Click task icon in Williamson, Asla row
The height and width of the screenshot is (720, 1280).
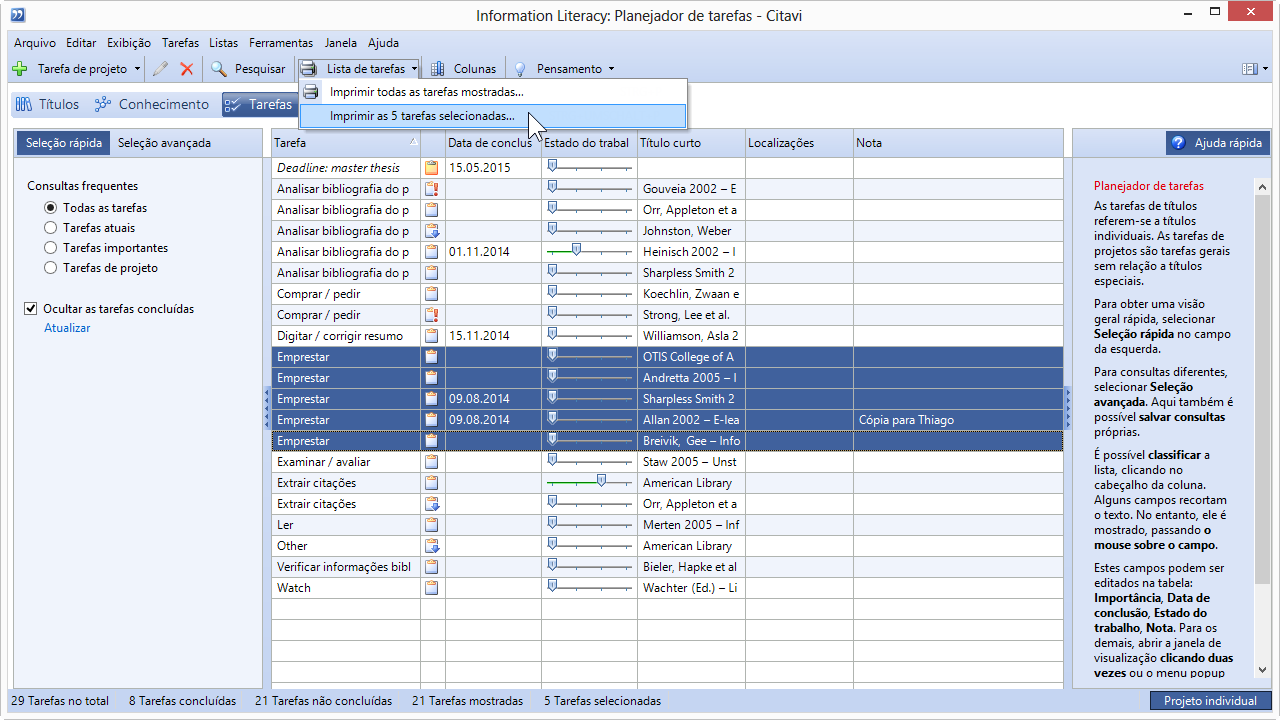tap(432, 336)
